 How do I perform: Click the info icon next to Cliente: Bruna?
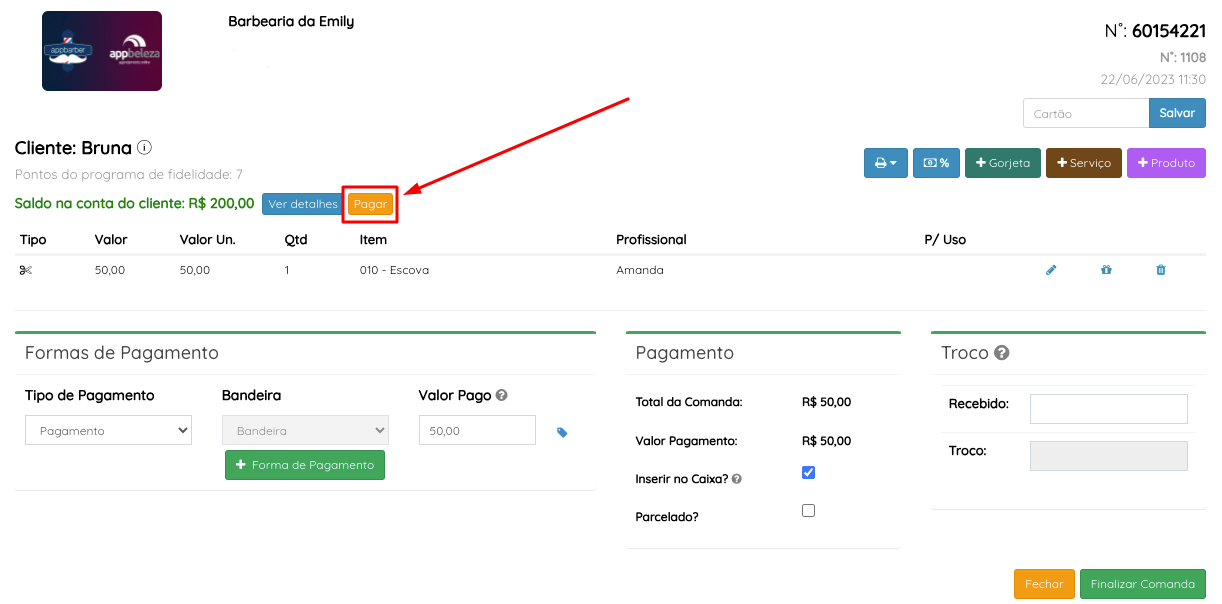point(144,148)
